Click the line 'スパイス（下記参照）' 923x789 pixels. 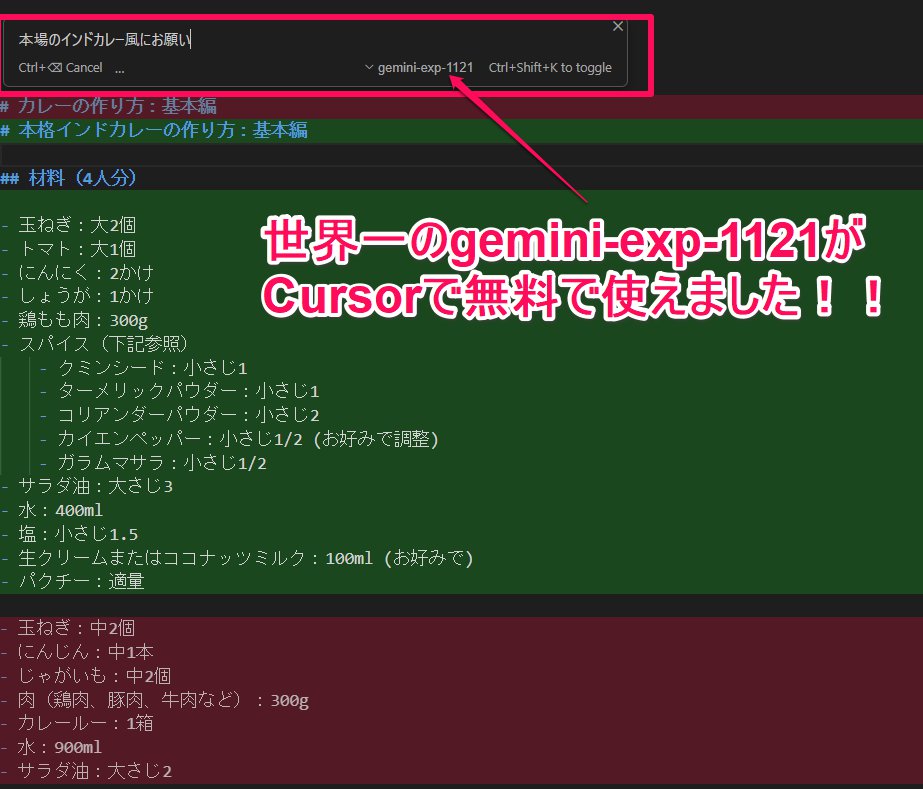(104, 343)
